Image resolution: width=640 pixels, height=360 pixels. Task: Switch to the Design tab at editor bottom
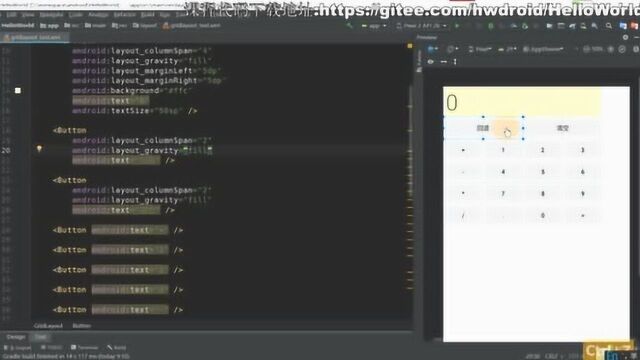[16, 337]
